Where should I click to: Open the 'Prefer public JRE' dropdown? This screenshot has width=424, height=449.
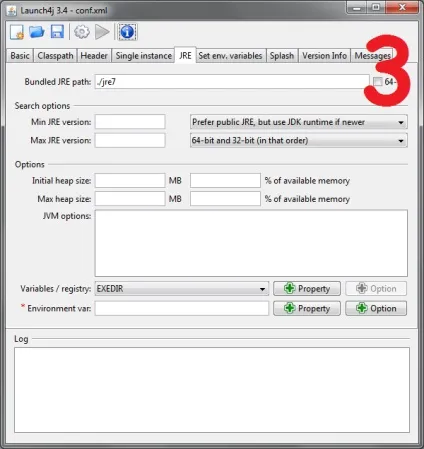coord(299,122)
